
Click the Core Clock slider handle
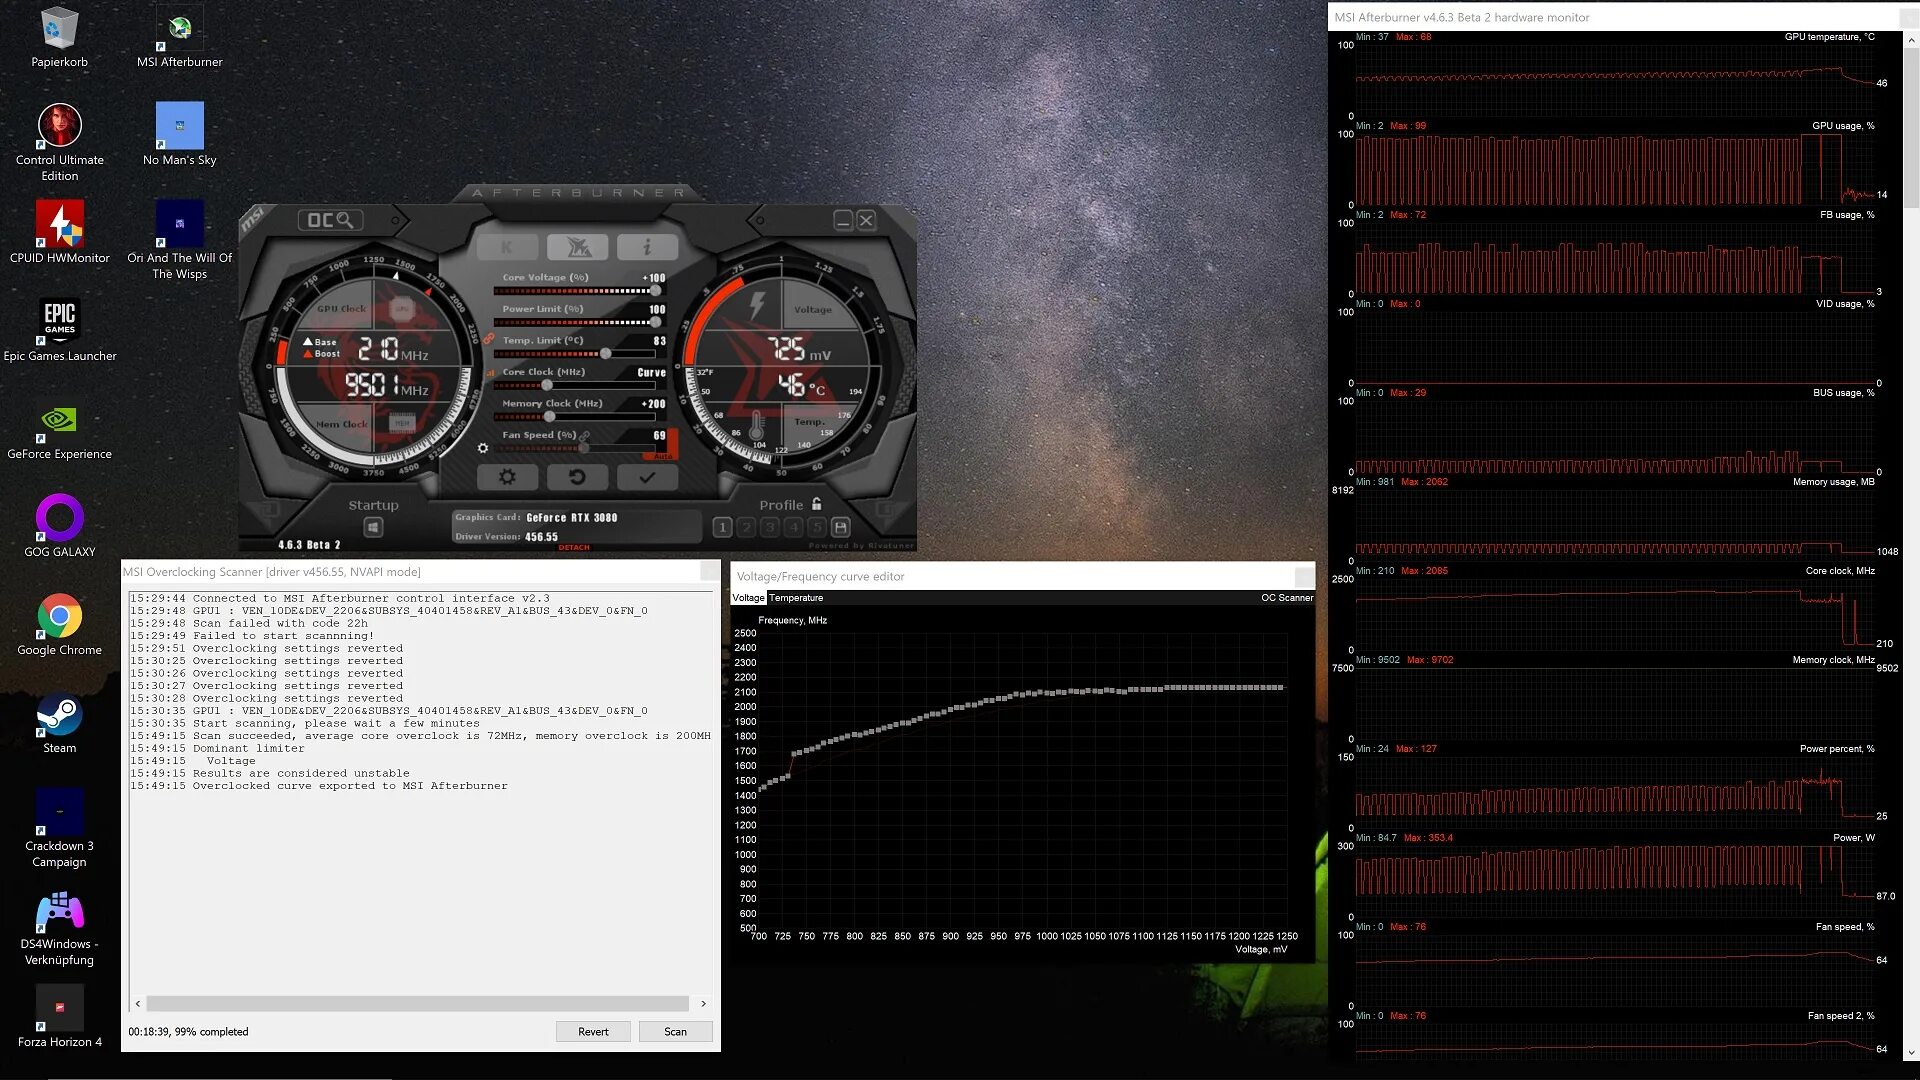point(547,385)
